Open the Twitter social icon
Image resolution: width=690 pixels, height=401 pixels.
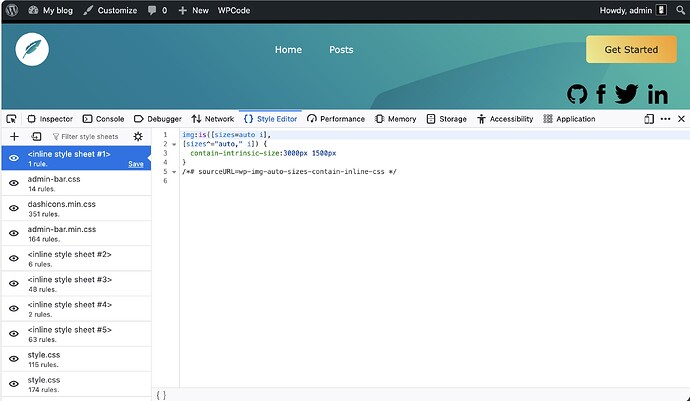pyautogui.click(x=626, y=94)
